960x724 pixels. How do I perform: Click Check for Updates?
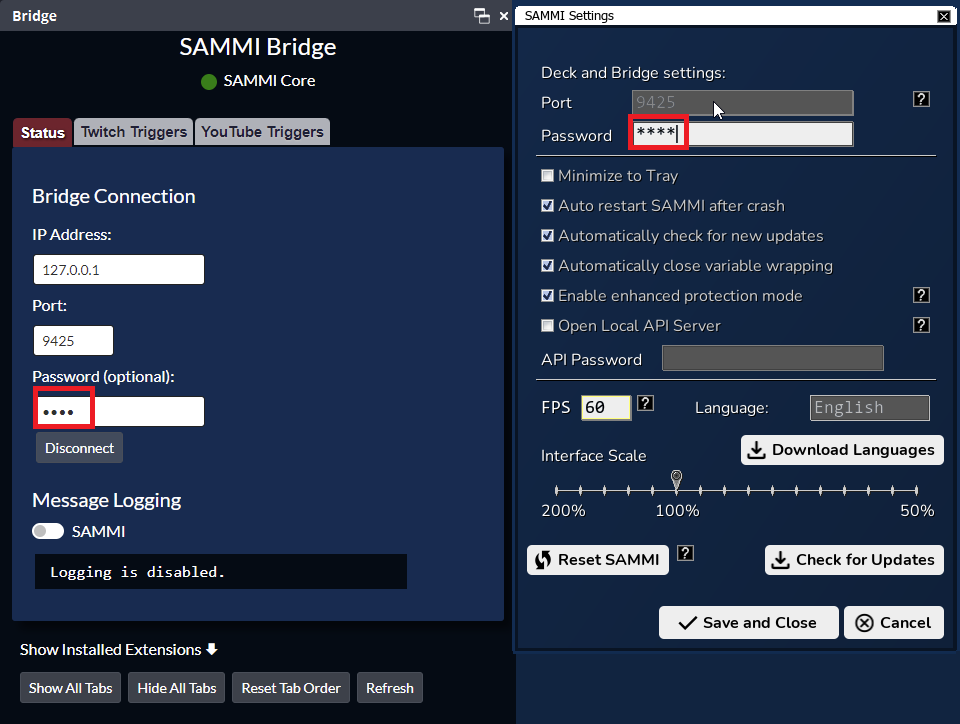(854, 560)
